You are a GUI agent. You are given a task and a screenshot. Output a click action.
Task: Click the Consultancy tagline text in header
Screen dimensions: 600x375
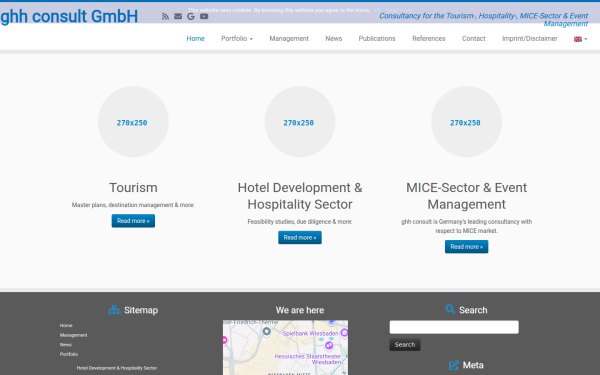pyautogui.click(x=484, y=20)
